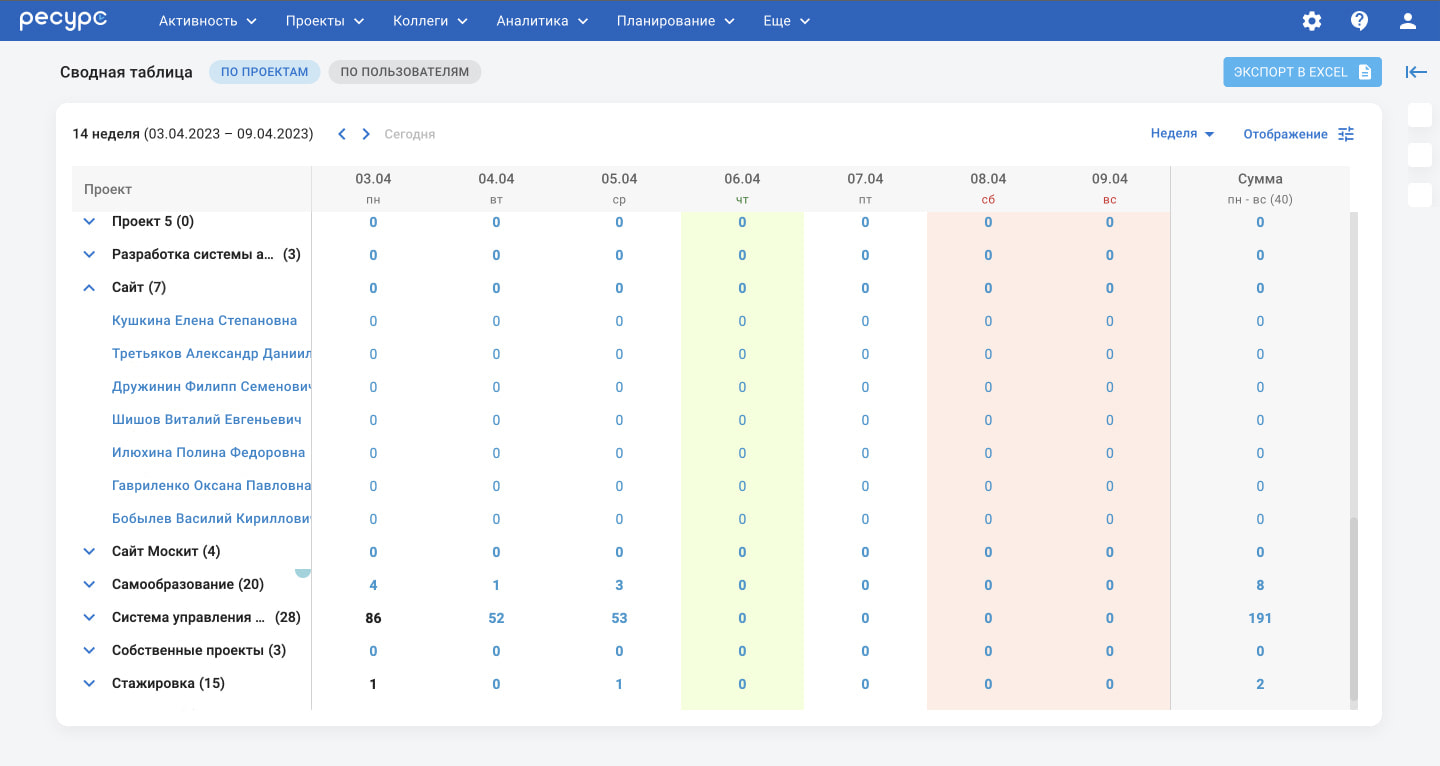Jump to Сегодня
This screenshot has width=1440, height=766.
click(x=410, y=134)
